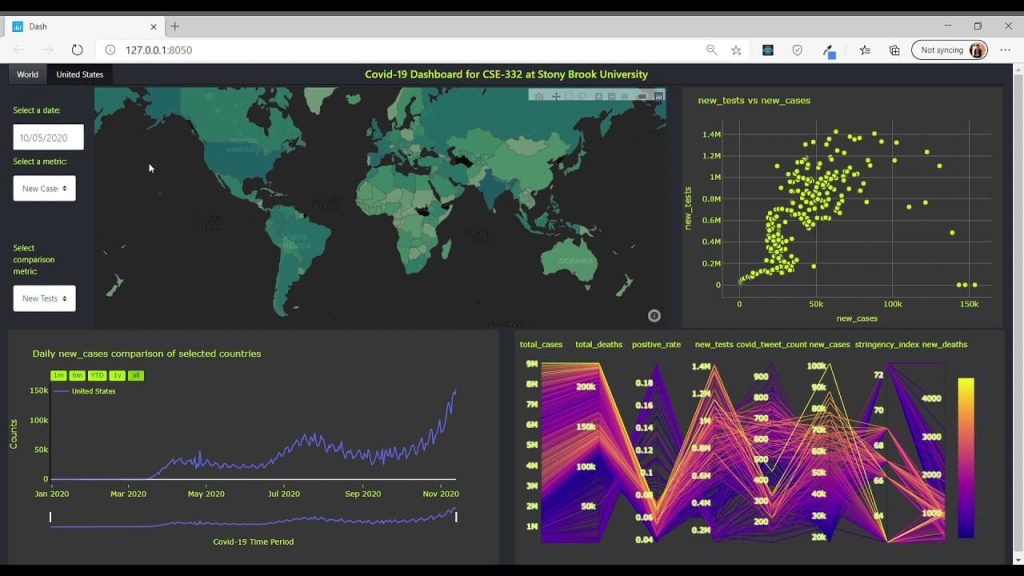The height and width of the screenshot is (576, 1024).
Task: Click the map camera download icon
Action: click(539, 96)
